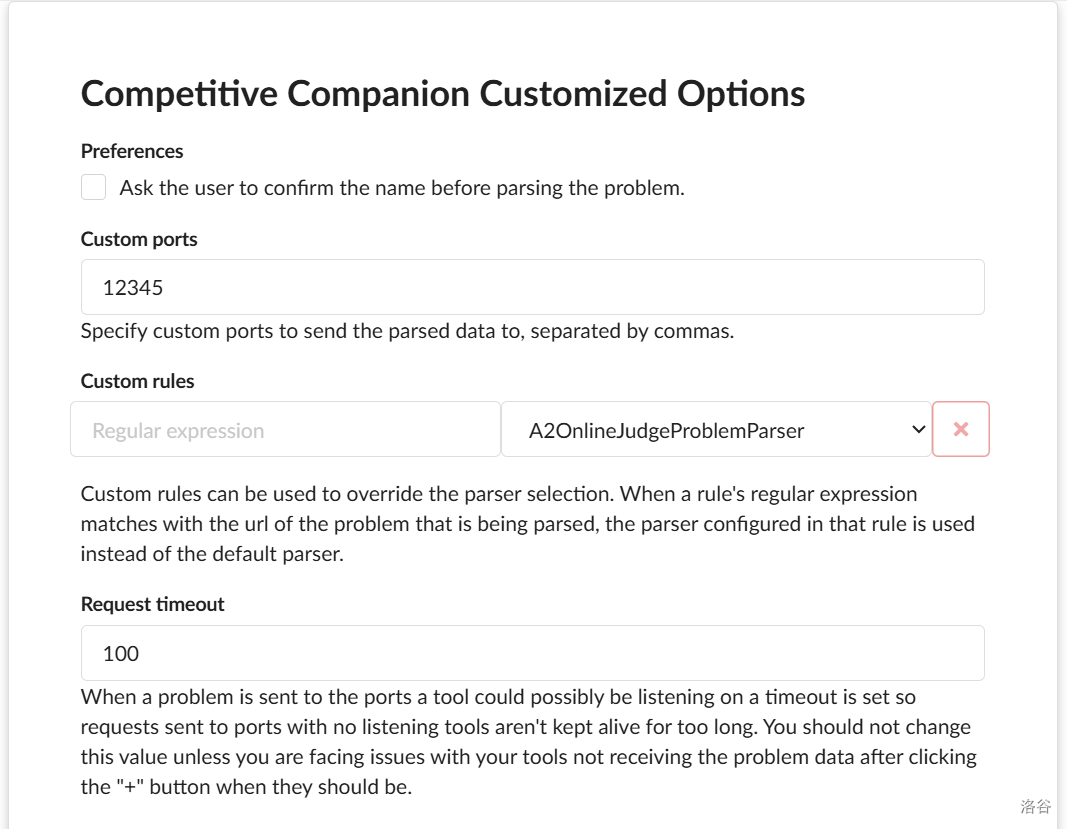The height and width of the screenshot is (829, 1067).
Task: Open the A2OnlineJudgeProblemParser parser dropdown
Action: 715,430
